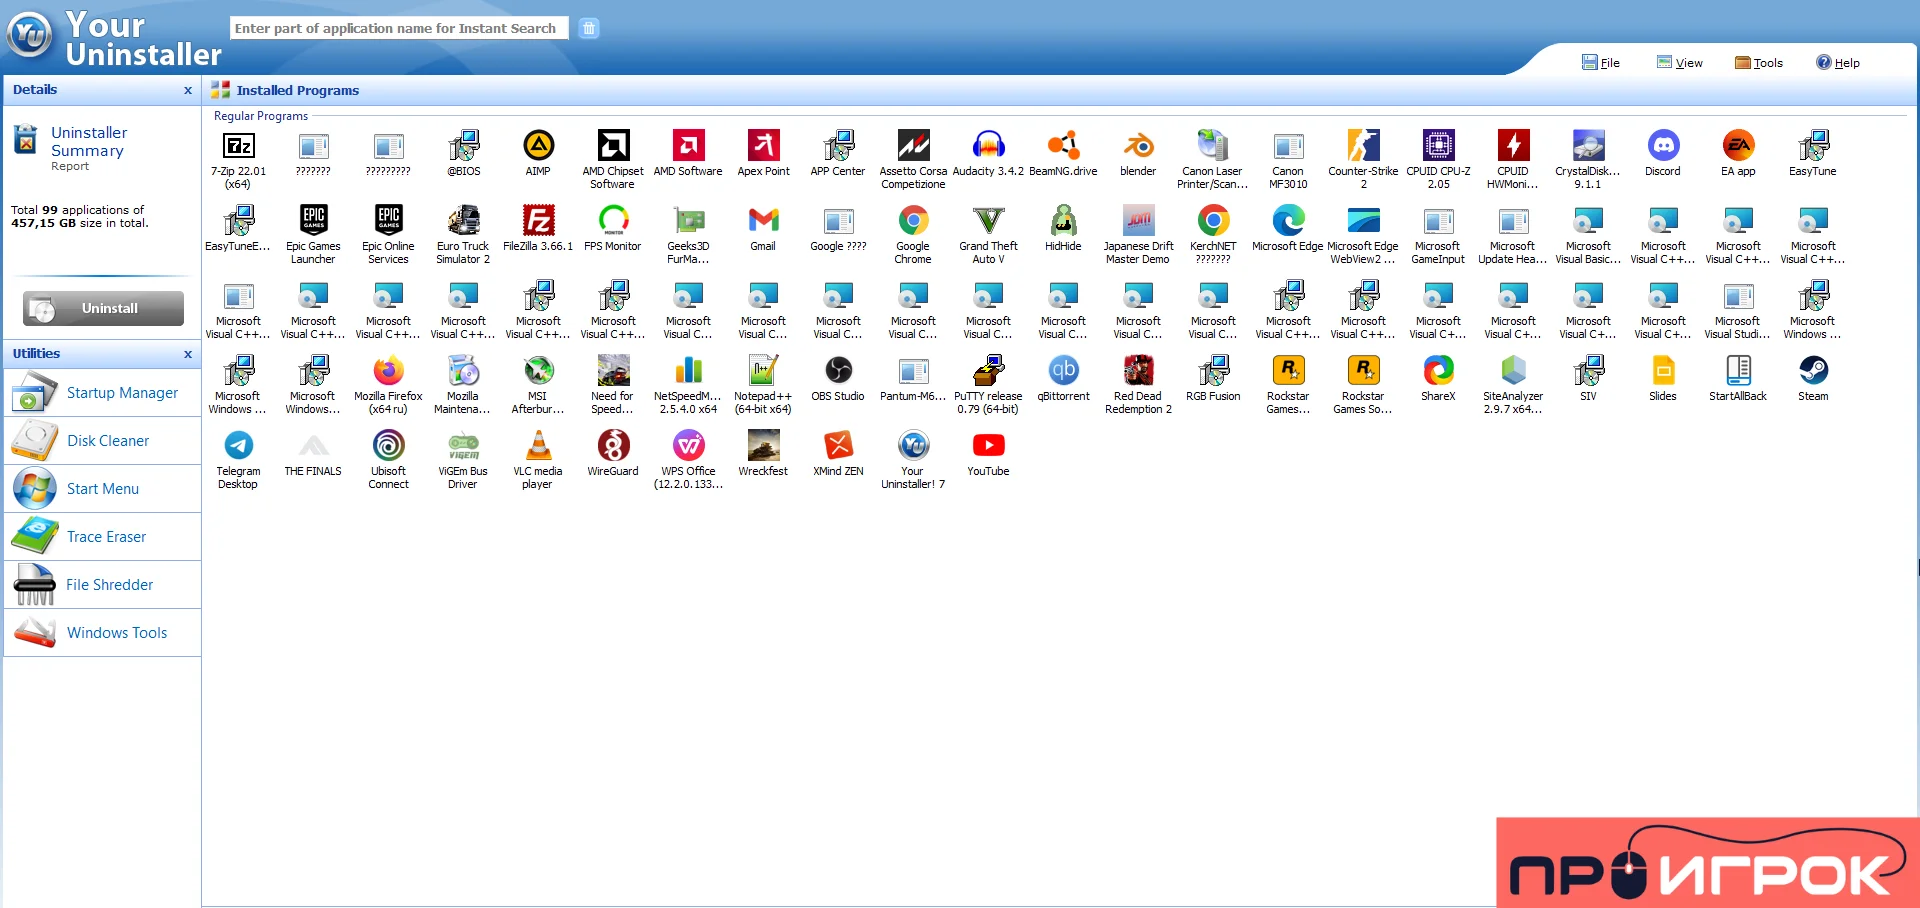1920x908 pixels.
Task: Open the File menu
Action: click(1600, 62)
